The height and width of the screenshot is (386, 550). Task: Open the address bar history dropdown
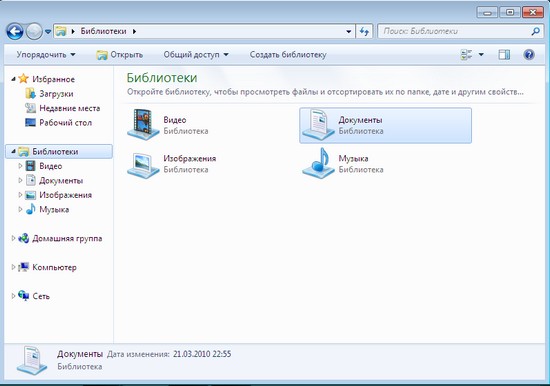click(348, 32)
